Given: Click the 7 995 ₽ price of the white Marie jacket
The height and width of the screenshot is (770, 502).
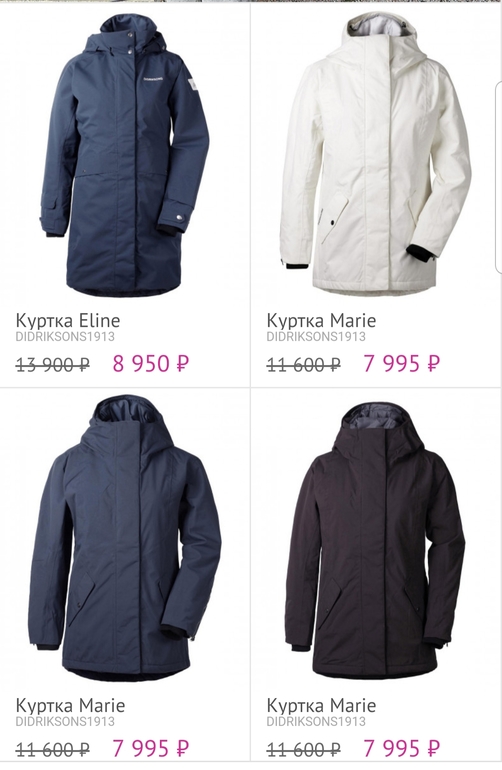Looking at the screenshot, I should point(402,364).
